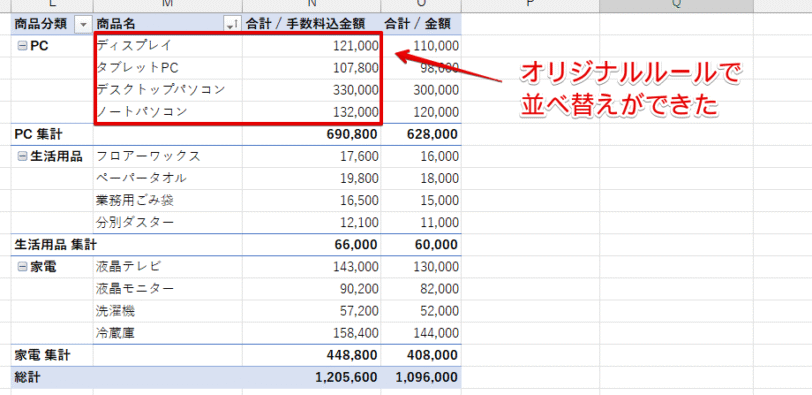
Task: Select the 総計 grand total label
Action: [27, 377]
